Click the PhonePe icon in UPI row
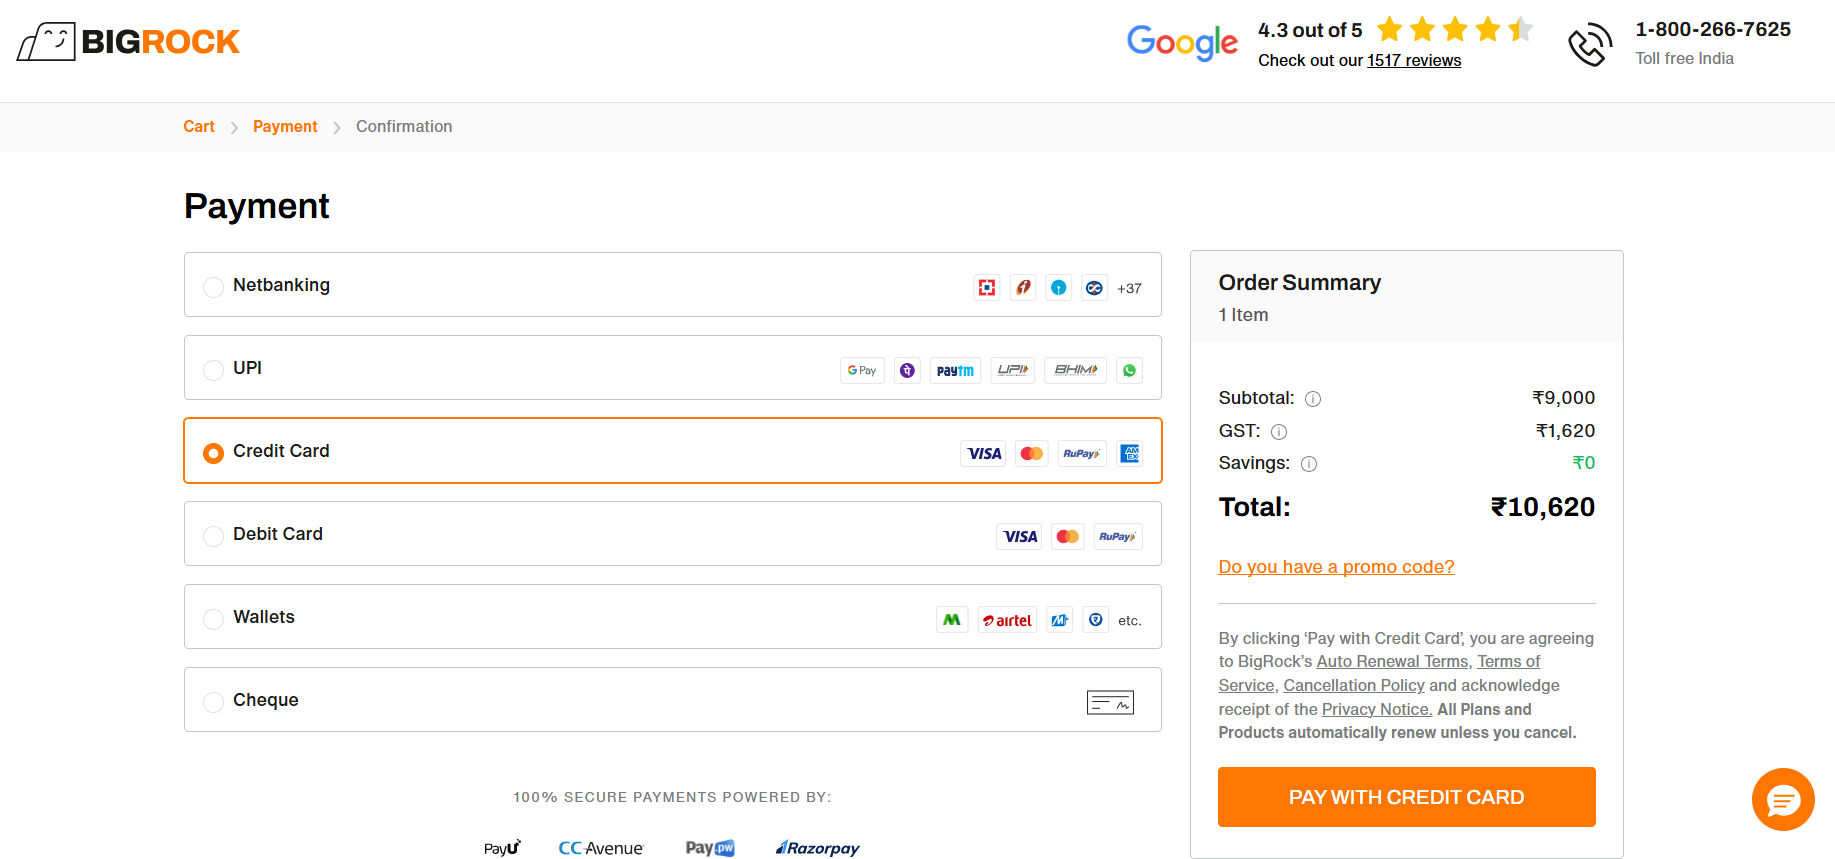 click(907, 371)
